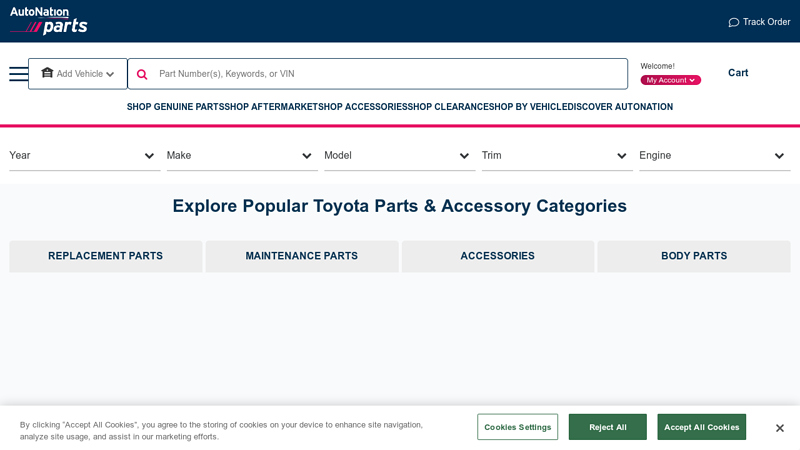Open the Year dropdown
This screenshot has height=450, width=800.
85,156
